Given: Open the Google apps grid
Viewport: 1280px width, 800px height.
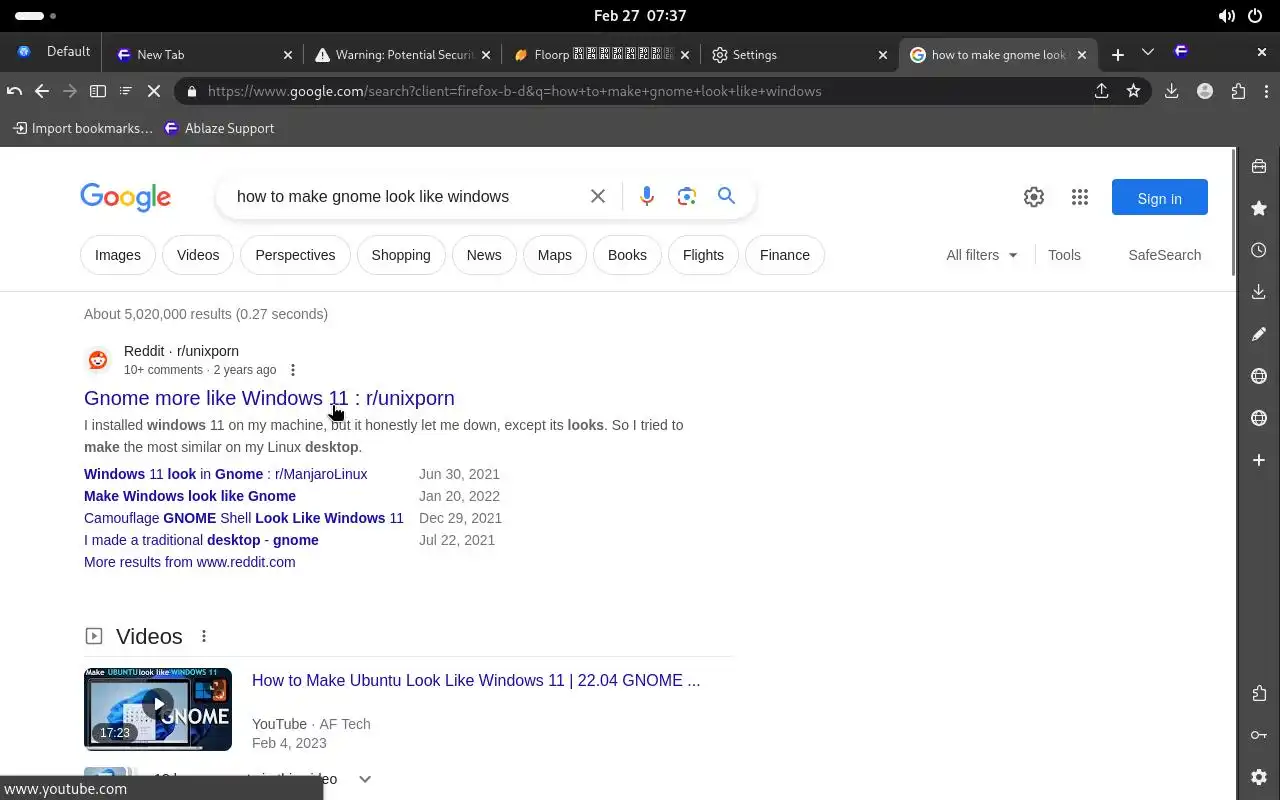Looking at the screenshot, I should (x=1079, y=197).
